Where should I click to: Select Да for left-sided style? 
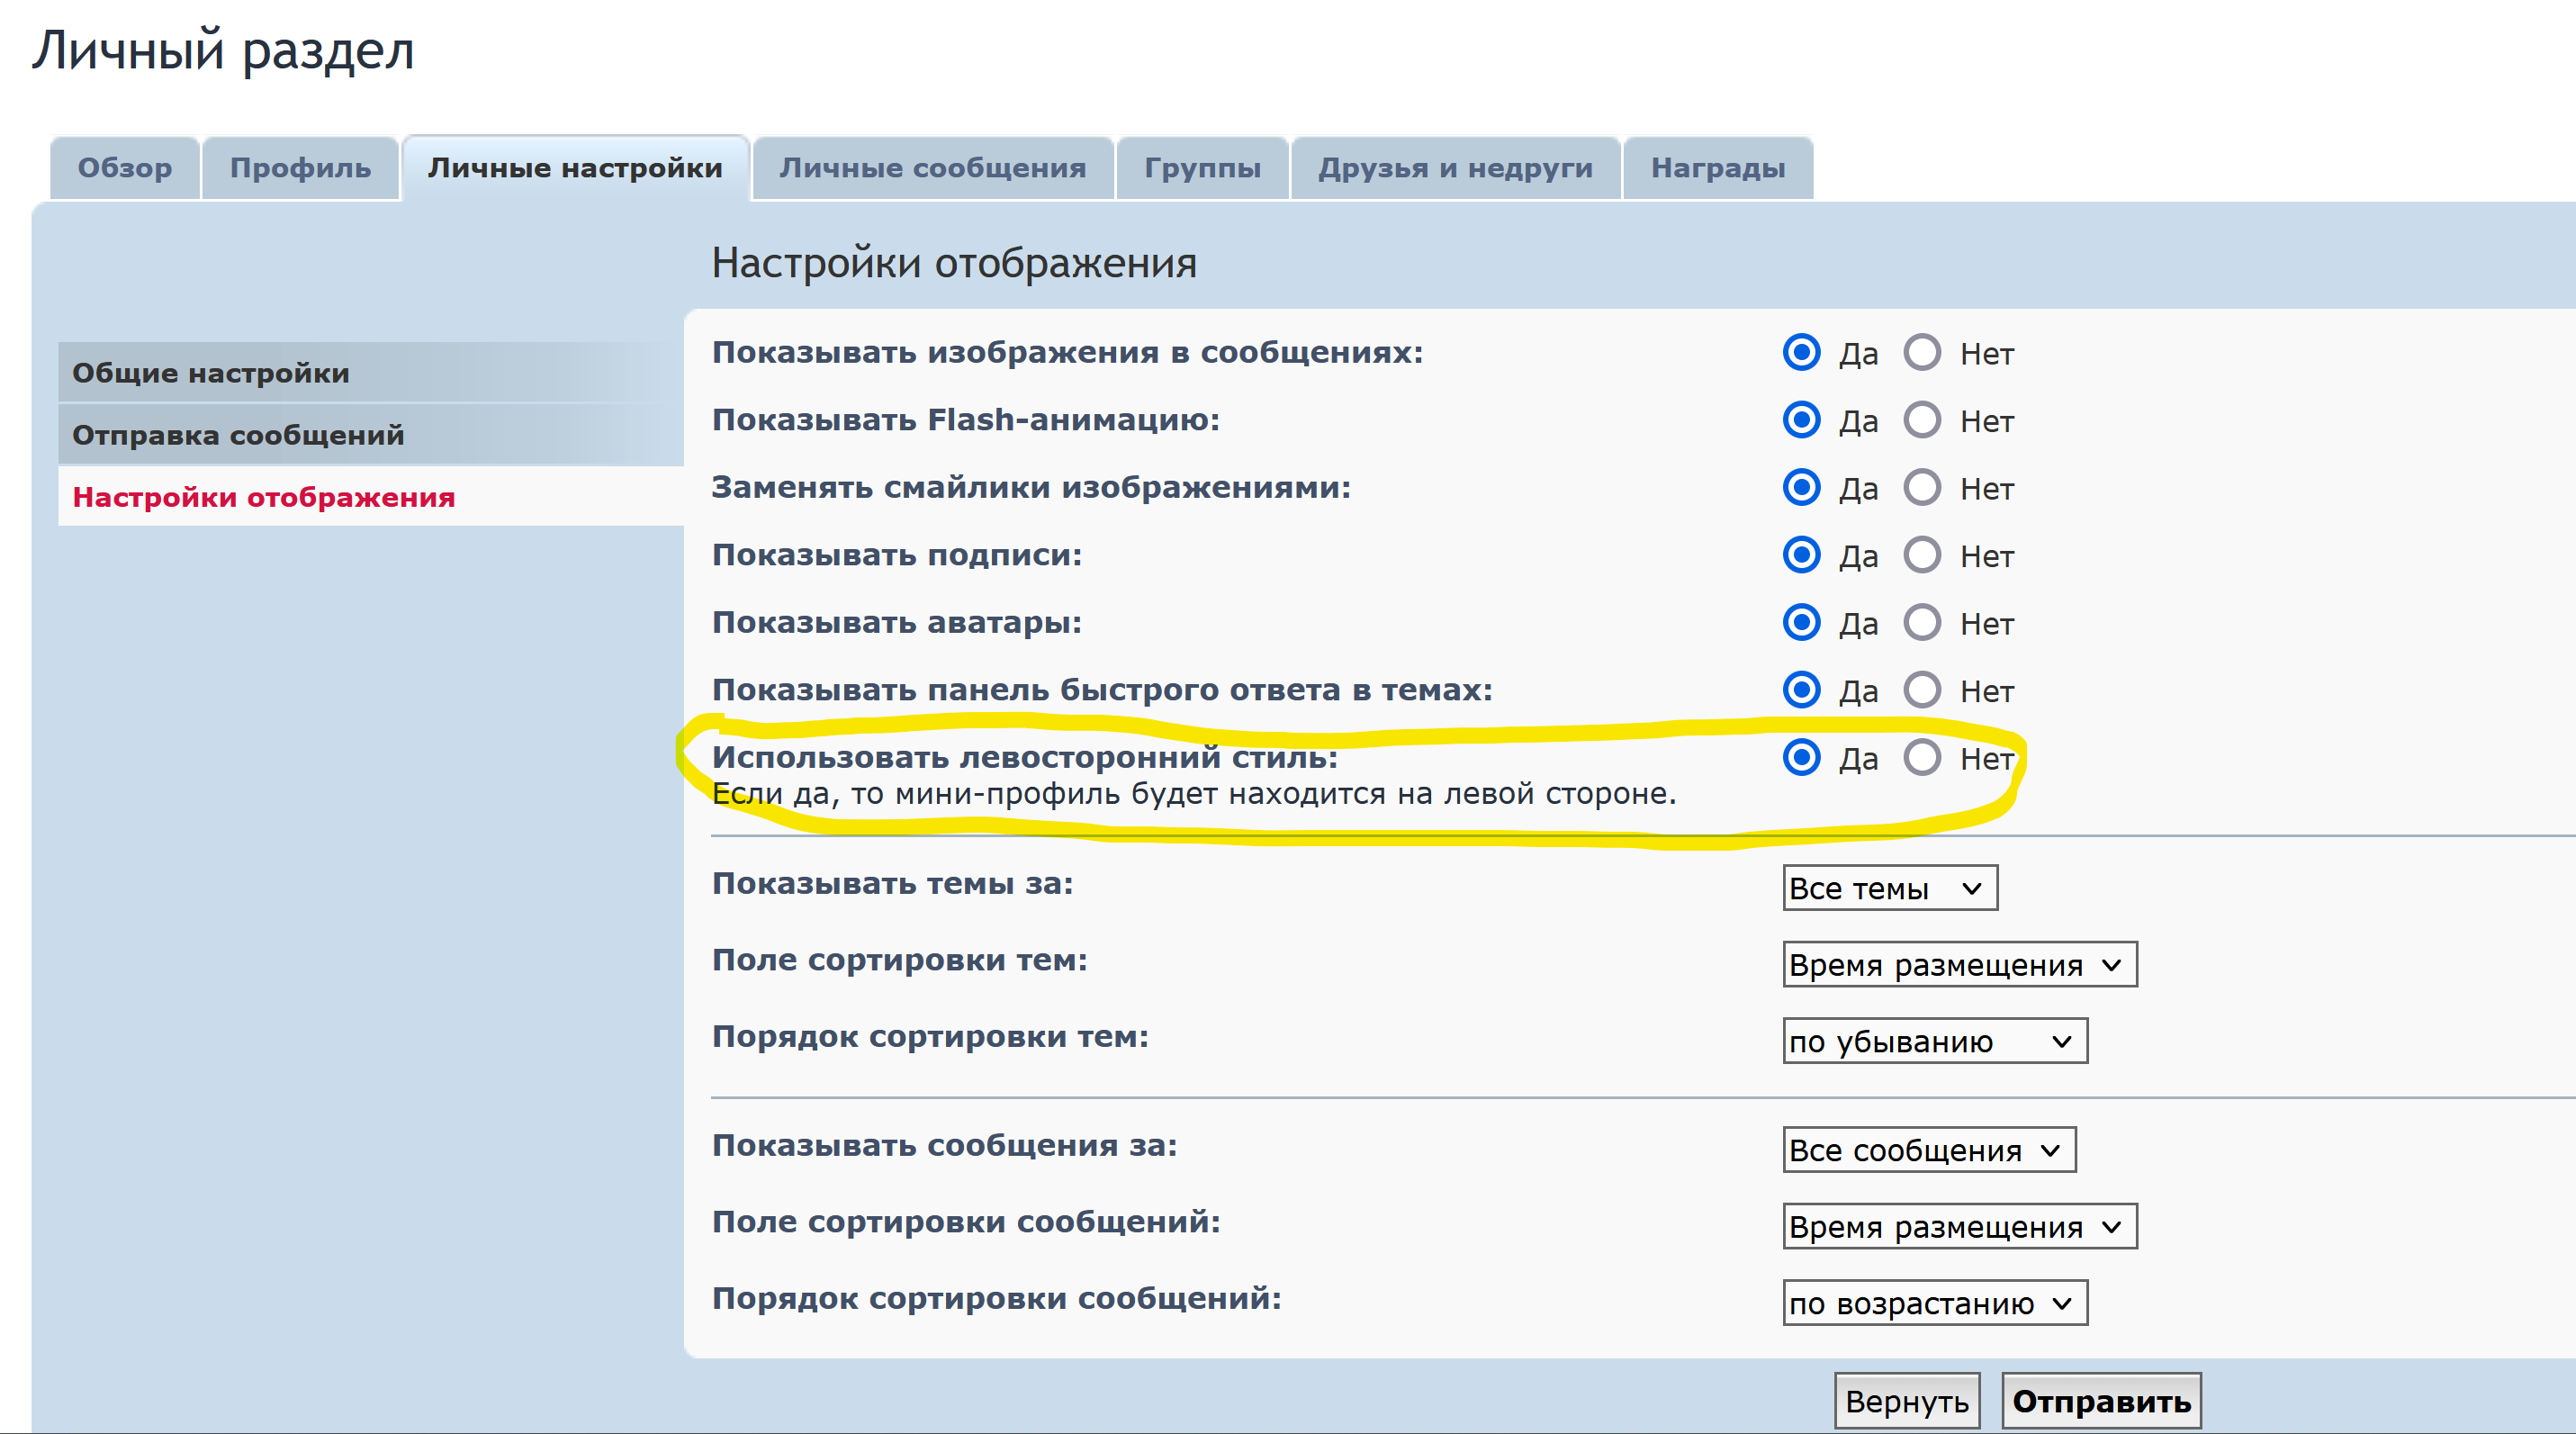pyautogui.click(x=1801, y=758)
